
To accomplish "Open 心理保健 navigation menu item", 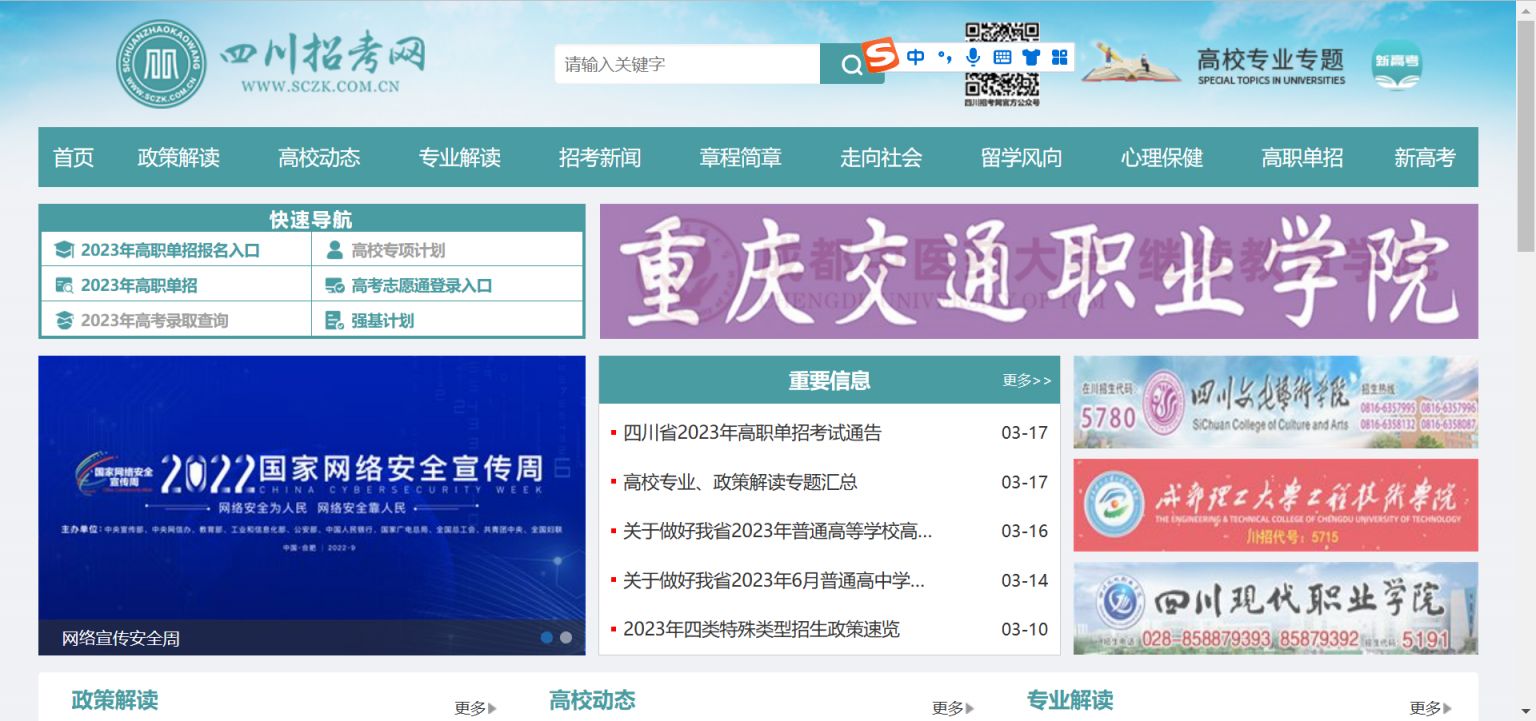I will point(1162,157).
